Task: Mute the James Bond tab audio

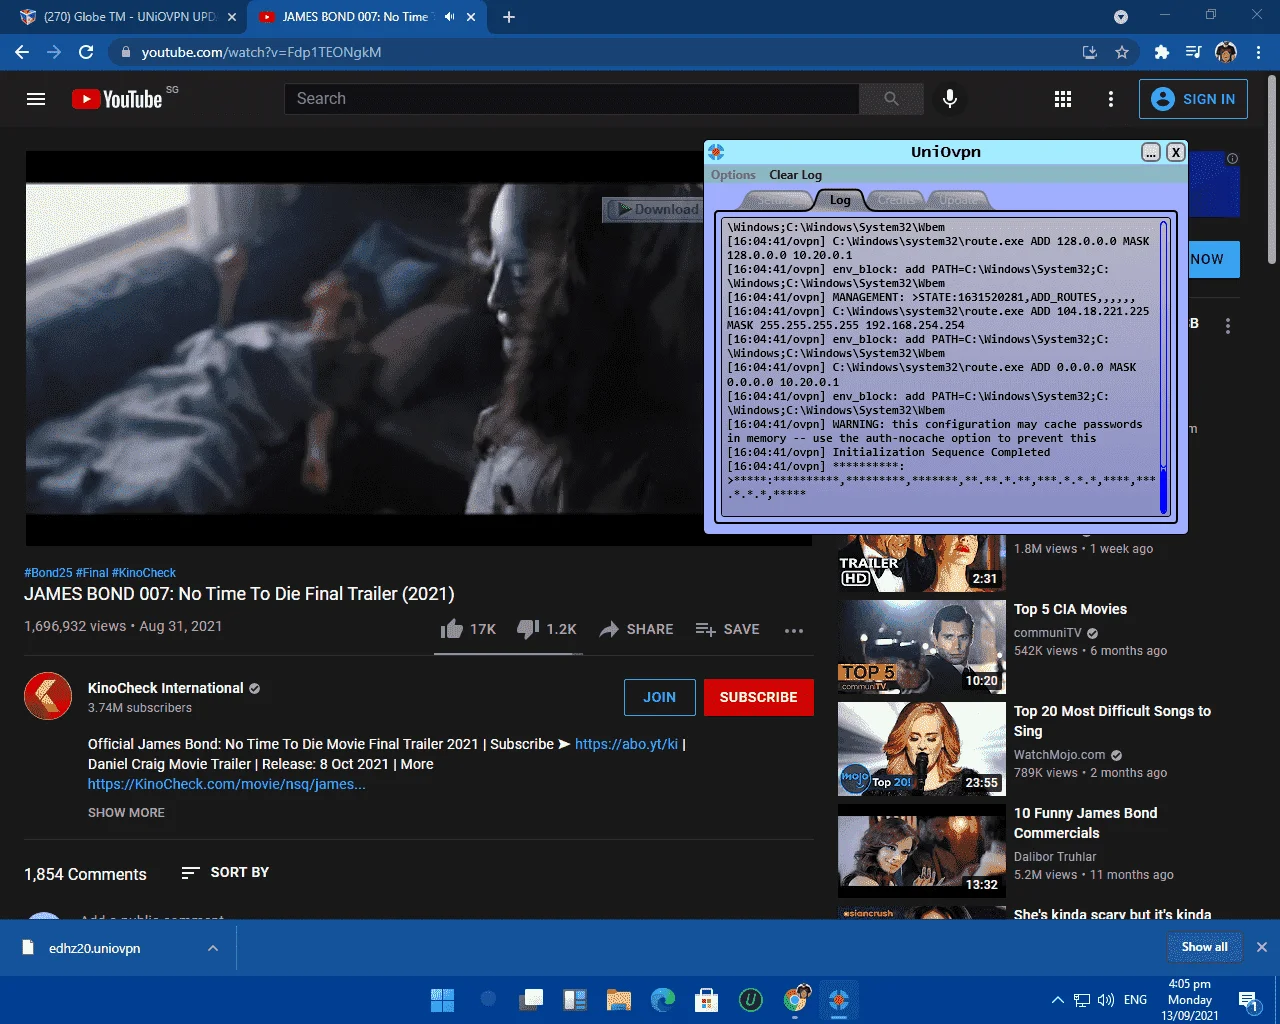Action: tap(449, 17)
